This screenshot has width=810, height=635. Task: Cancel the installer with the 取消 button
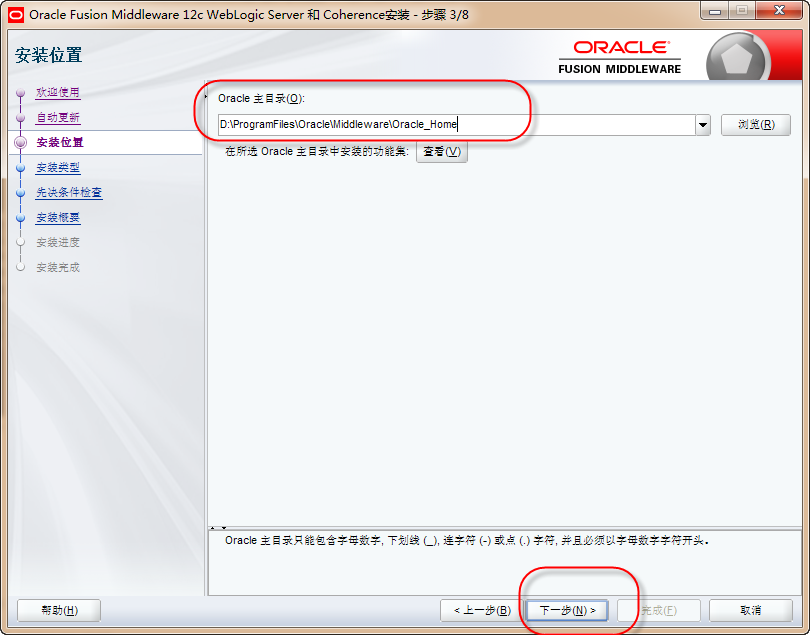[751, 610]
